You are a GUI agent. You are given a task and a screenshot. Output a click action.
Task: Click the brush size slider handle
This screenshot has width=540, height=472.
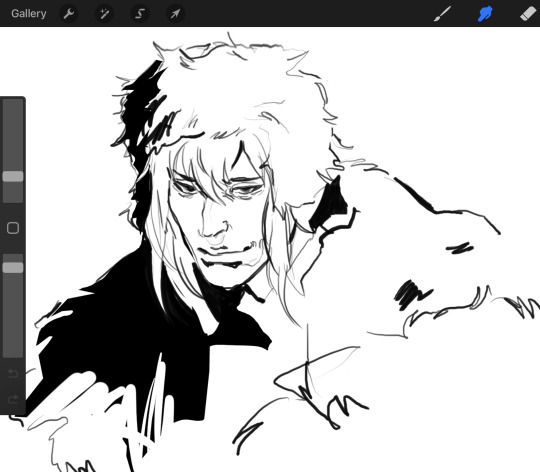(13, 176)
